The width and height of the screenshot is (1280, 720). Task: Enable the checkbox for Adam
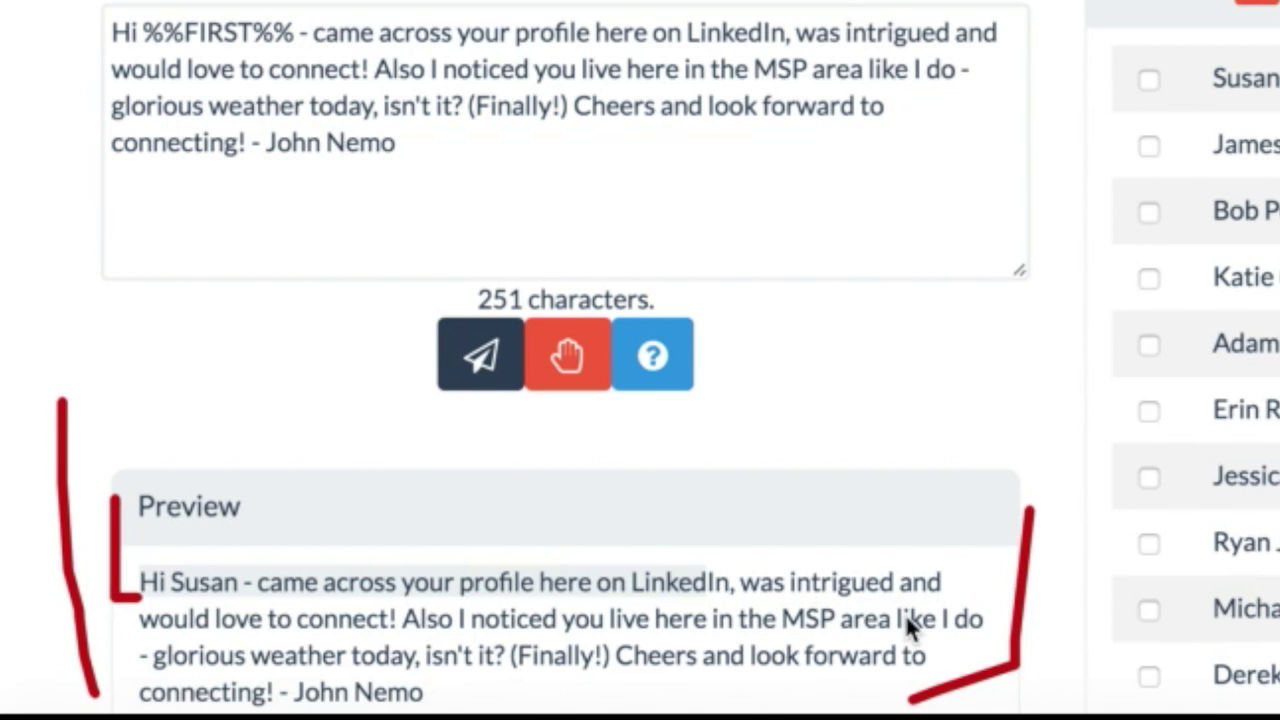tap(1149, 345)
